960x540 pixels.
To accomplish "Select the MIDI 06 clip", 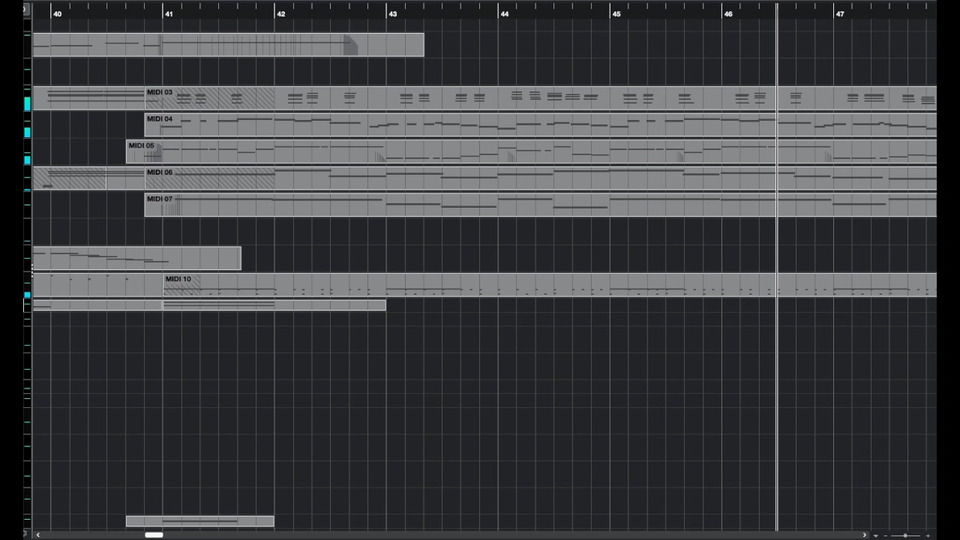I will pos(541,178).
